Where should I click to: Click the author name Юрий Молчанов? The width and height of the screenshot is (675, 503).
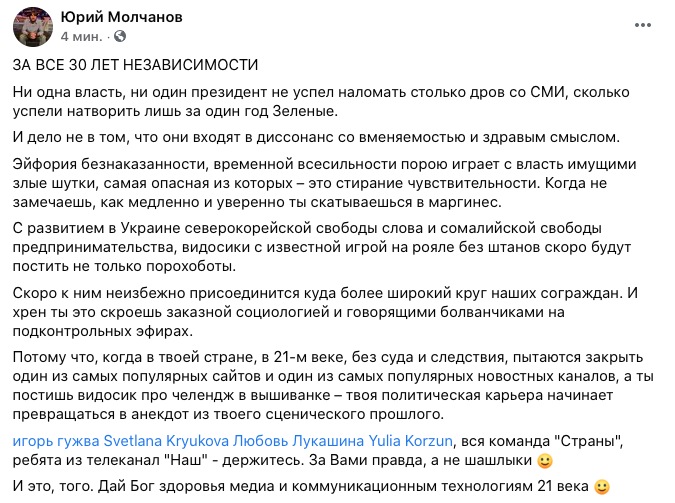125,16
